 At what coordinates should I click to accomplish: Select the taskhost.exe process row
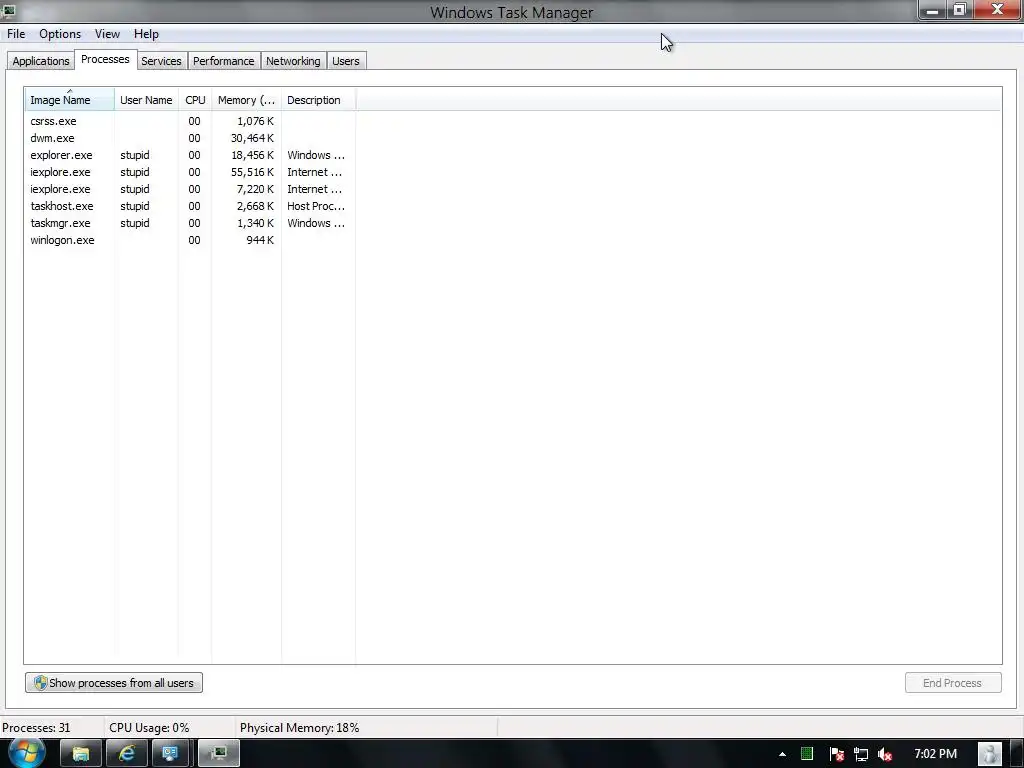click(189, 206)
